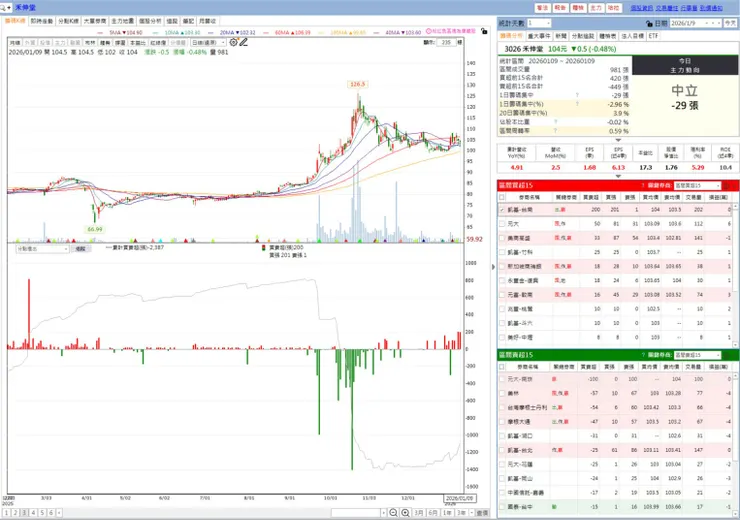Click the 20MA legend color line
This screenshot has height=520, width=740.
(211, 33)
